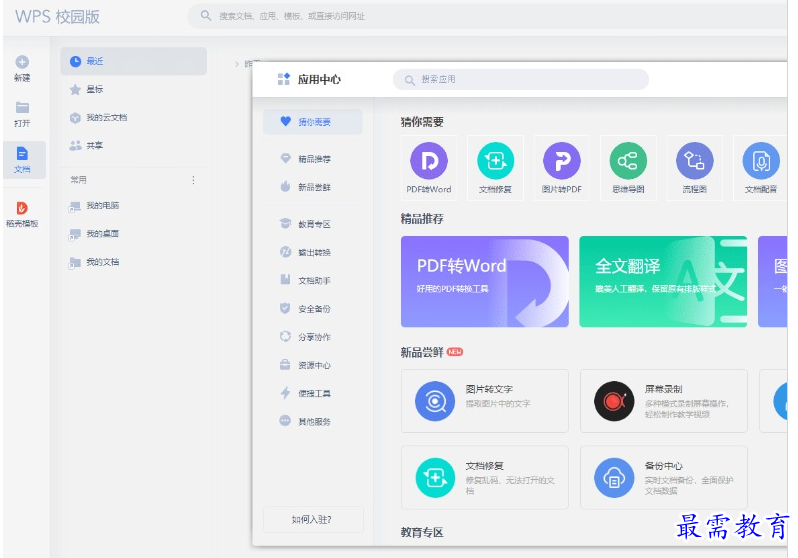Click the 精品推荐 section heading
The width and height of the screenshot is (798, 558).
coord(422,219)
